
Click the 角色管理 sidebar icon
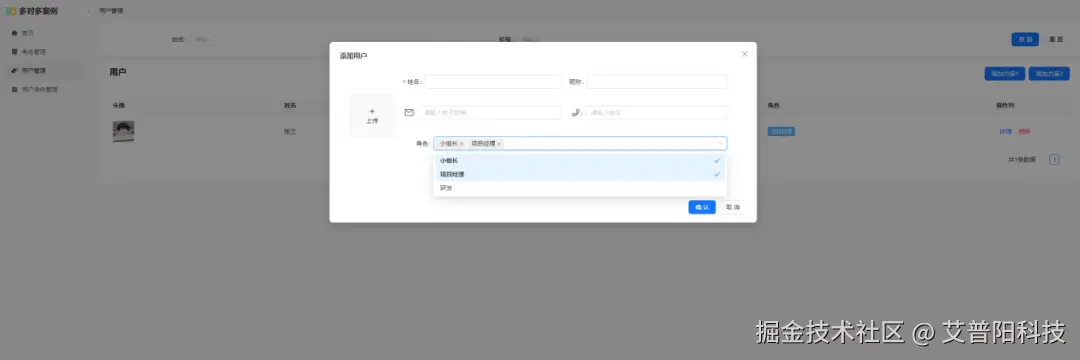(x=14, y=52)
